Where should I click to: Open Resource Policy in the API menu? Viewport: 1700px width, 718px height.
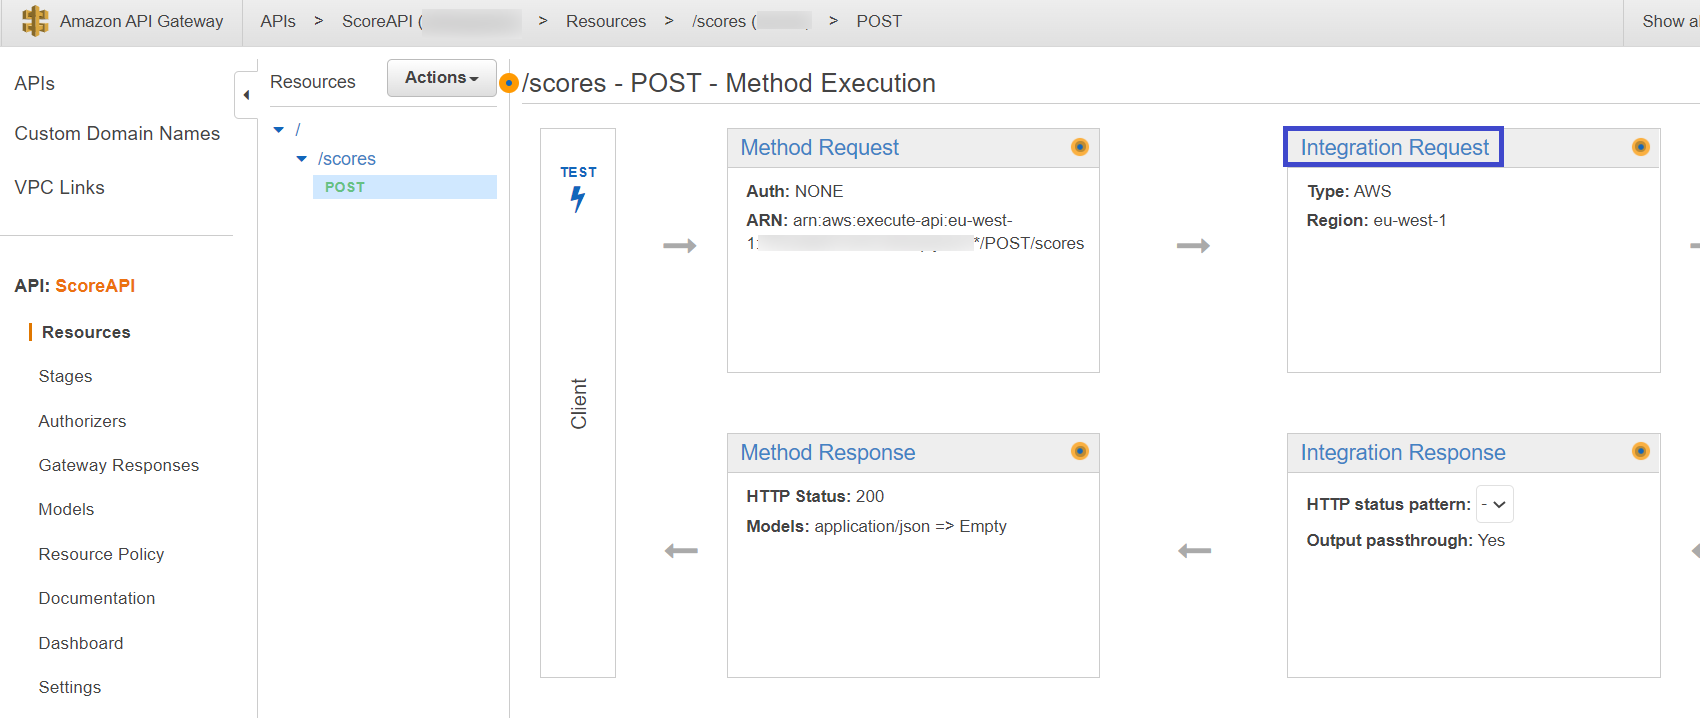[101, 554]
